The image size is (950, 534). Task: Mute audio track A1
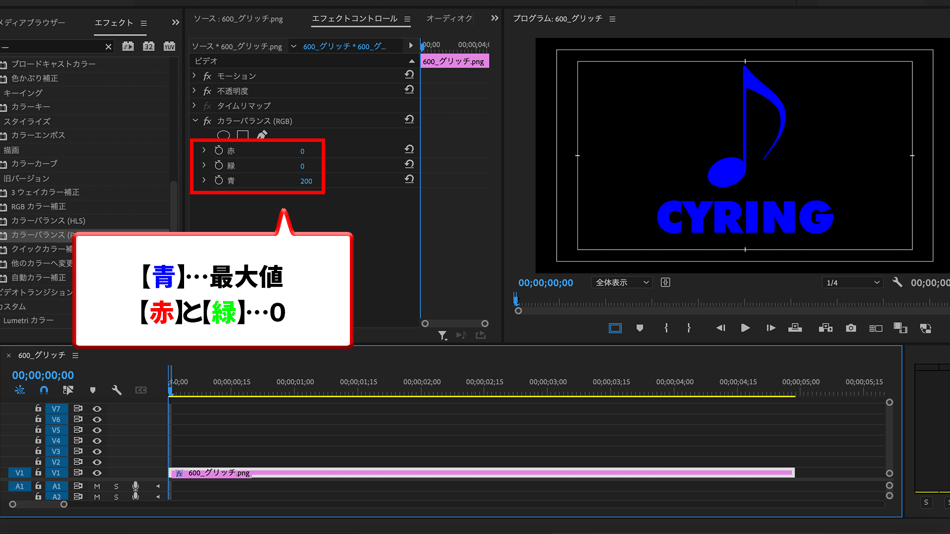[x=97, y=486]
